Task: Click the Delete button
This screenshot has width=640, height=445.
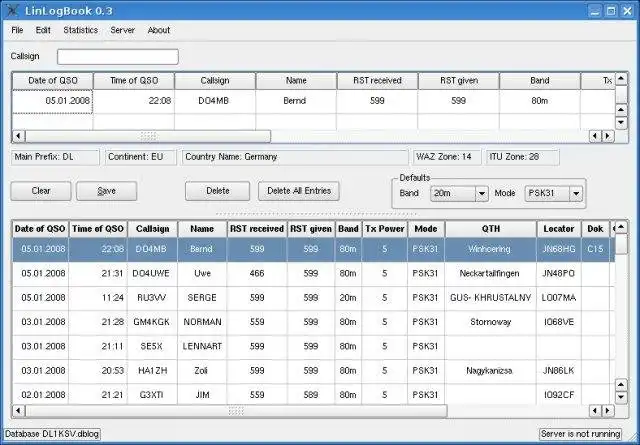Action: pos(218,191)
